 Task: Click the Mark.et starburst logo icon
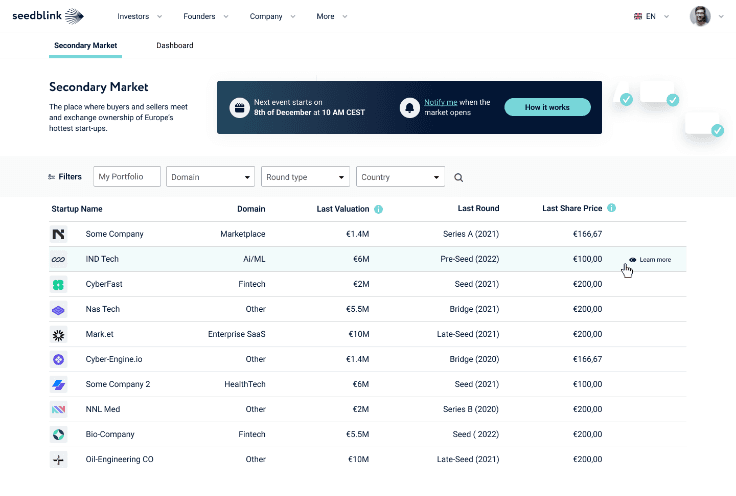coord(58,334)
